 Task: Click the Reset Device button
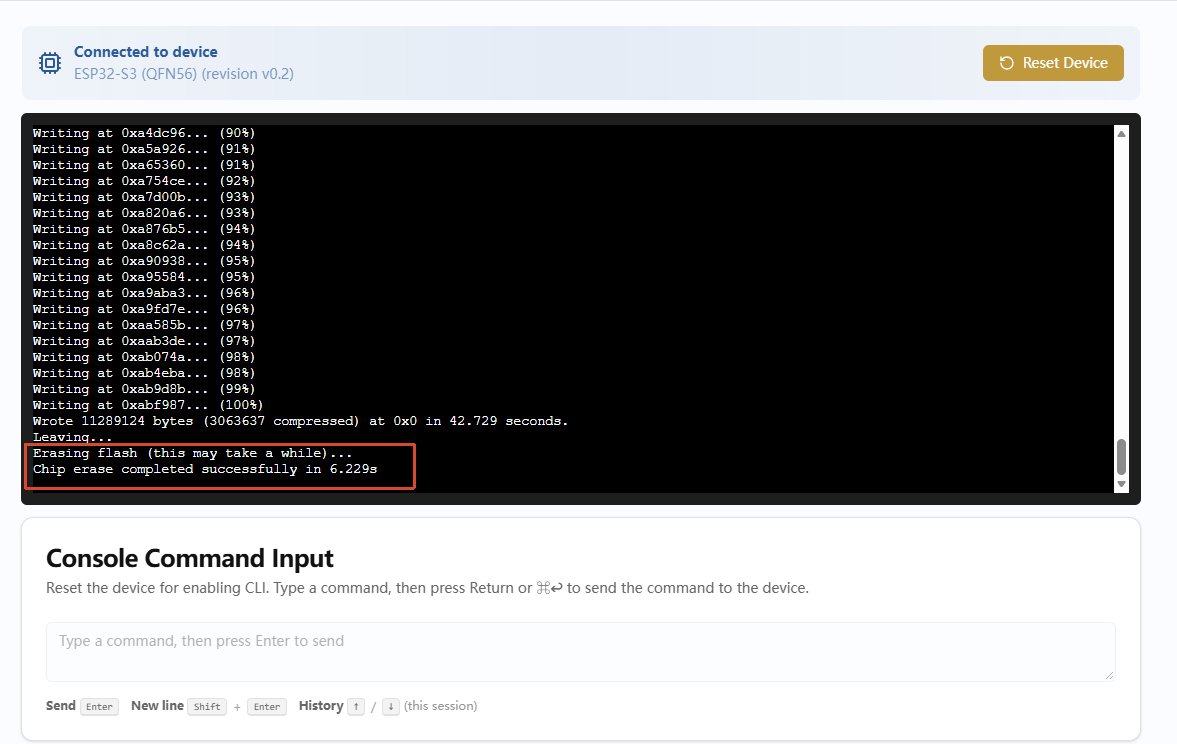coord(1053,63)
